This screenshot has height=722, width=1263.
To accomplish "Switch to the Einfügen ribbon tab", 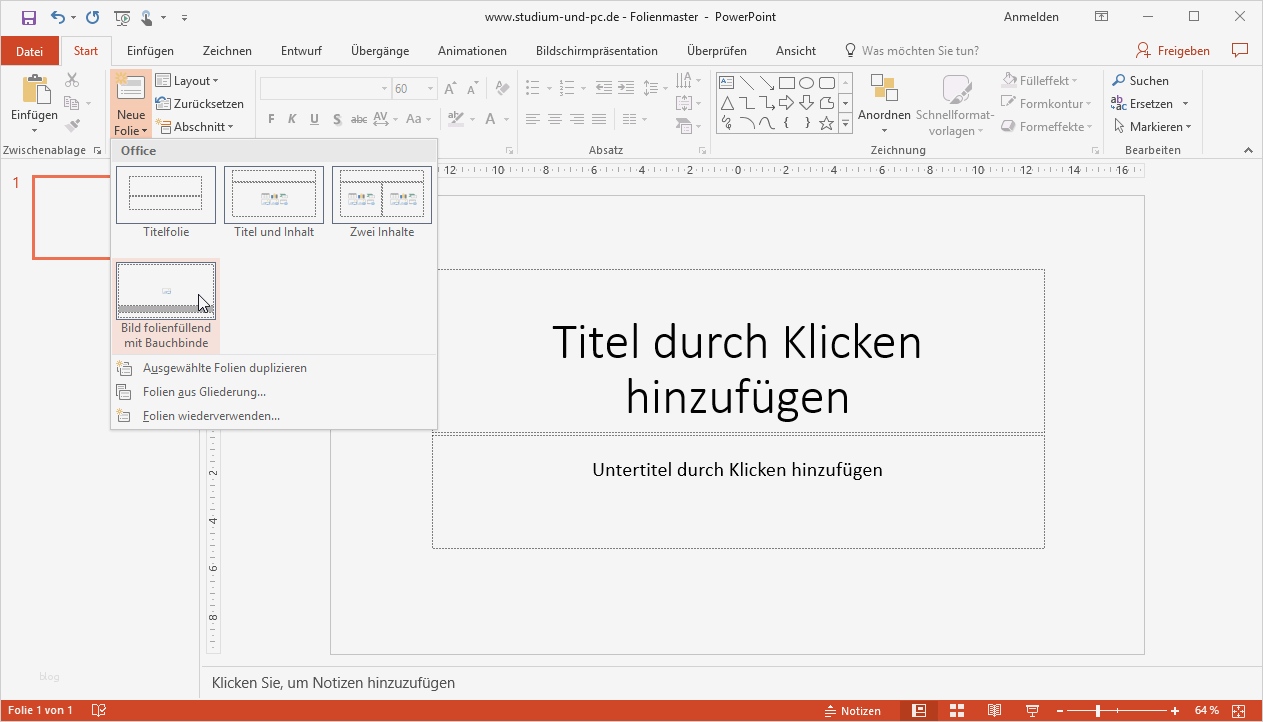I will (x=150, y=50).
